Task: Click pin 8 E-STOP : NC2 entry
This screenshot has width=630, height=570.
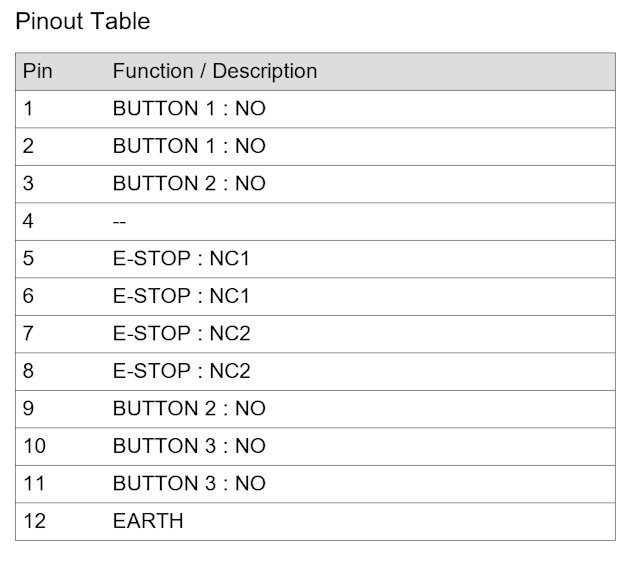Action: coord(181,371)
